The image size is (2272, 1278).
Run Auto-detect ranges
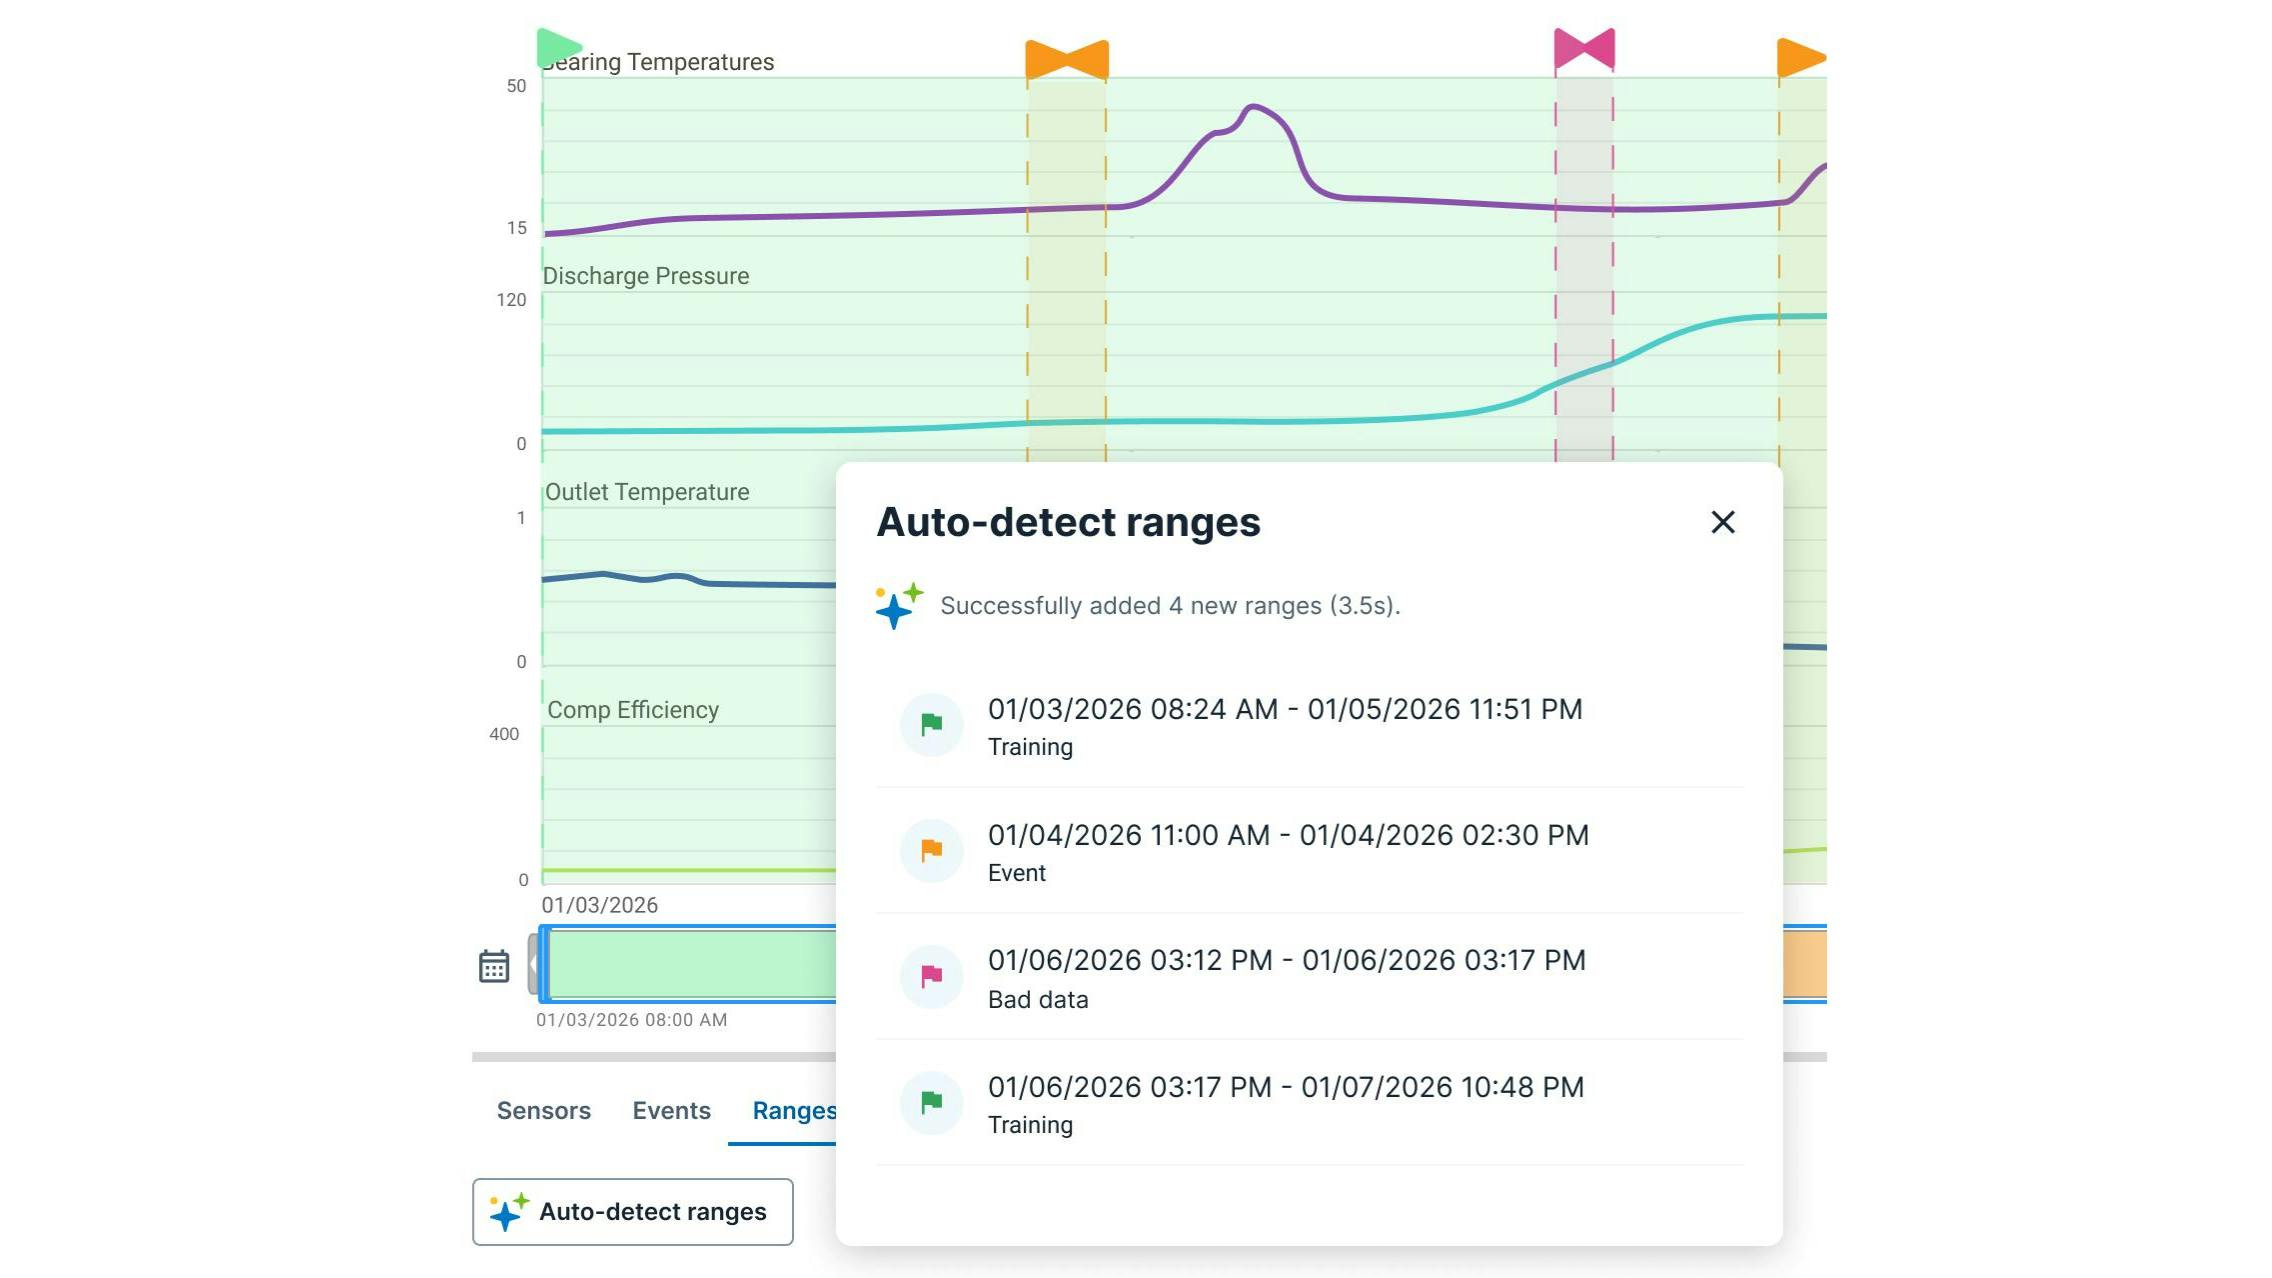[x=632, y=1212]
